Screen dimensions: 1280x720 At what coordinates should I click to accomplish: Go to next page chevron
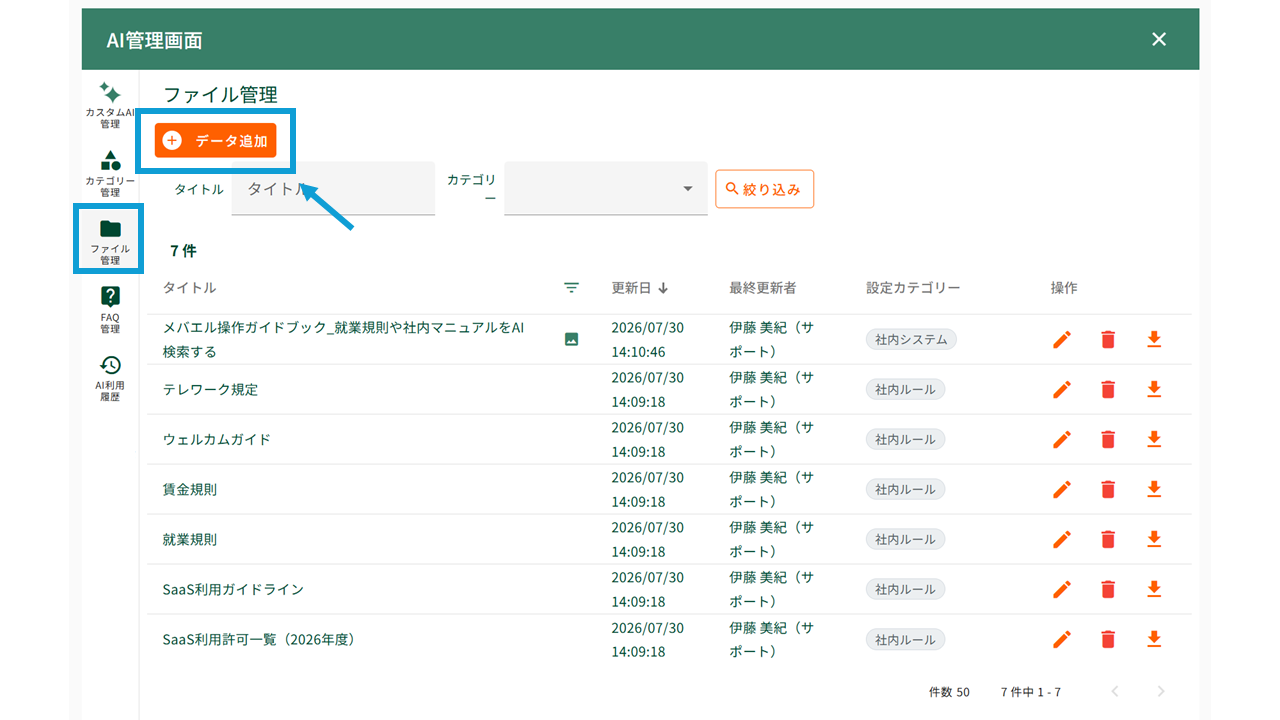tap(1161, 691)
